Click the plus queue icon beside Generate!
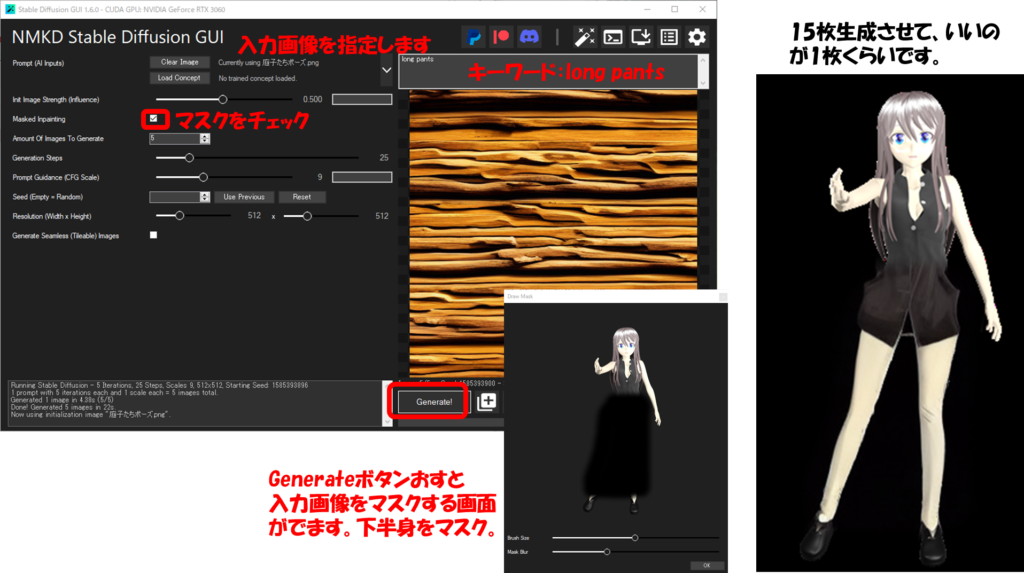 [487, 402]
